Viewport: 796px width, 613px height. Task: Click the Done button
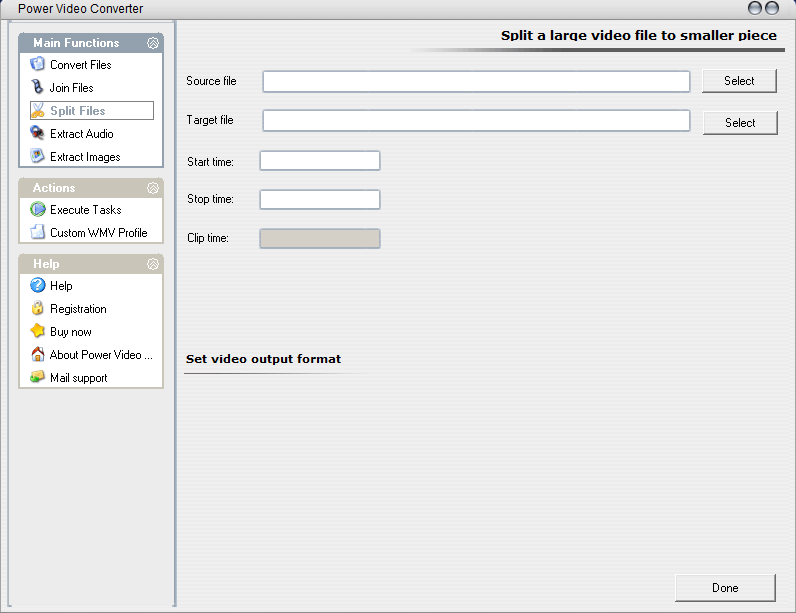click(x=725, y=588)
